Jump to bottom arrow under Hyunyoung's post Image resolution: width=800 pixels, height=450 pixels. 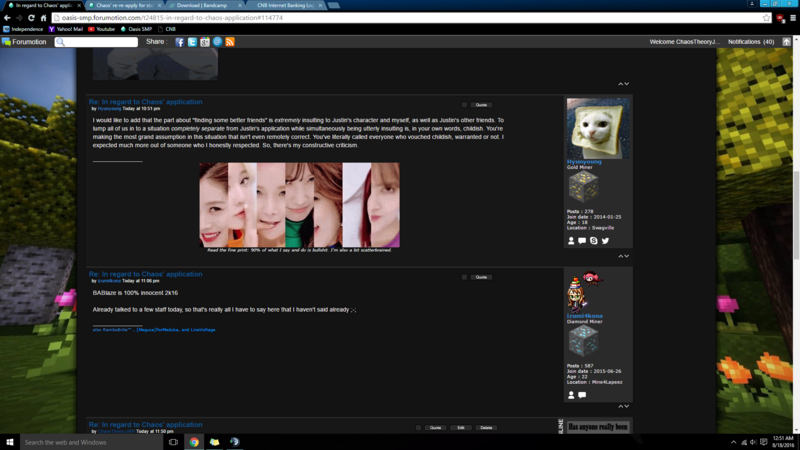pos(627,256)
